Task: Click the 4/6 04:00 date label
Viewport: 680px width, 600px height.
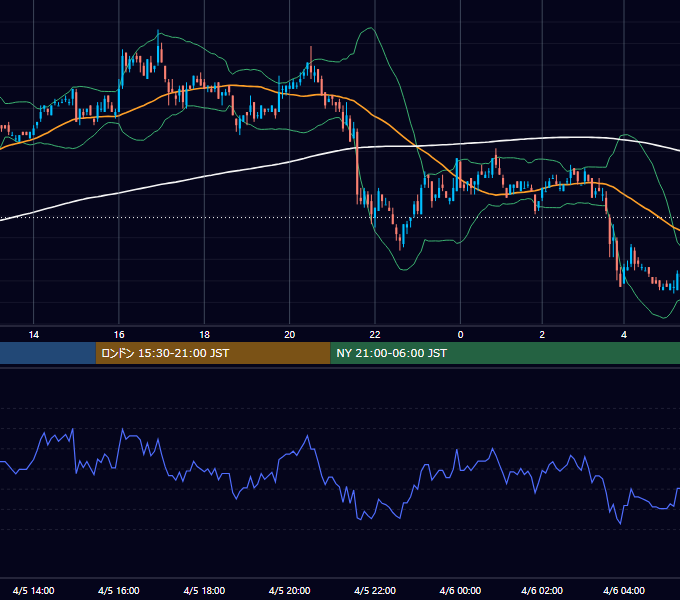Action: point(624,590)
